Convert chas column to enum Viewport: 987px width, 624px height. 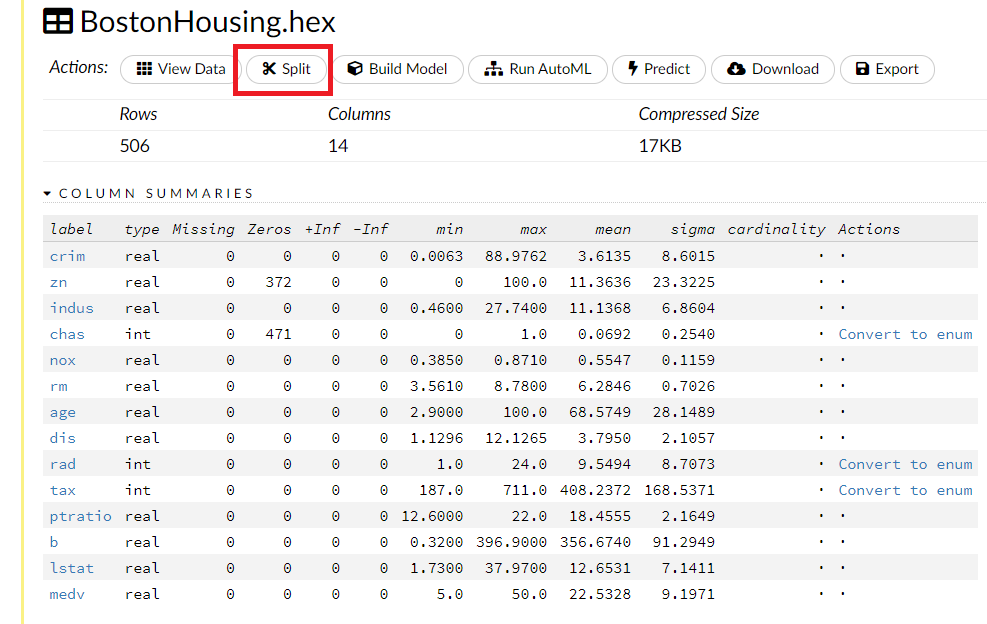click(x=905, y=334)
